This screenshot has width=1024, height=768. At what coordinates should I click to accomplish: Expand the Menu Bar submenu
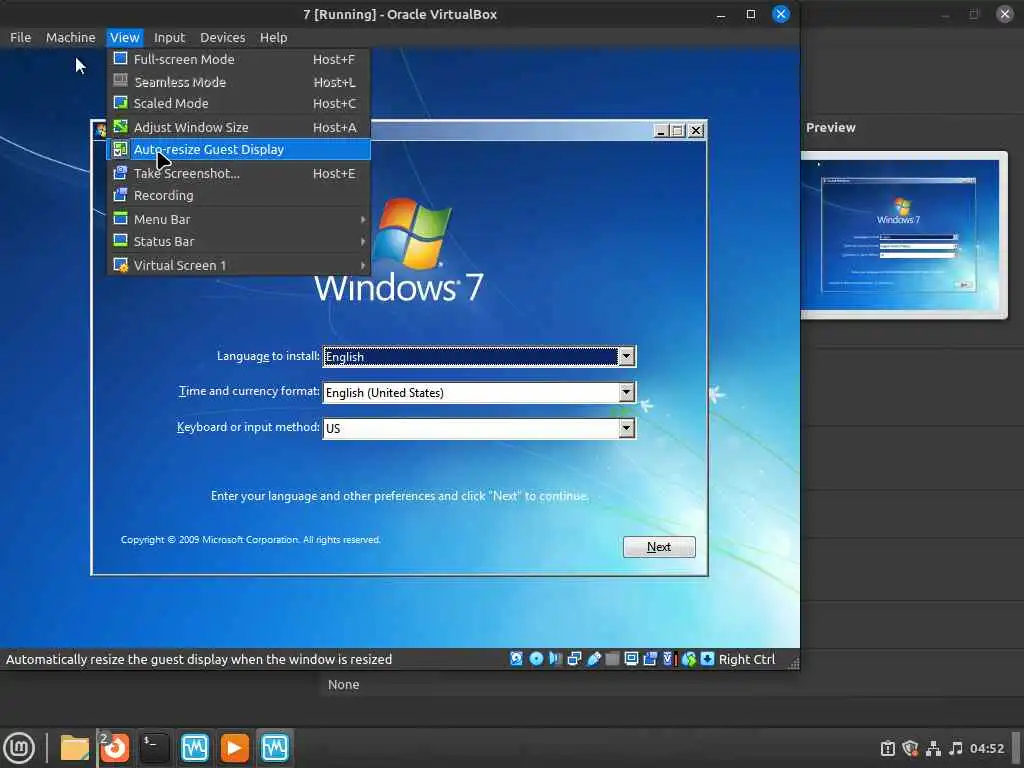pos(238,219)
